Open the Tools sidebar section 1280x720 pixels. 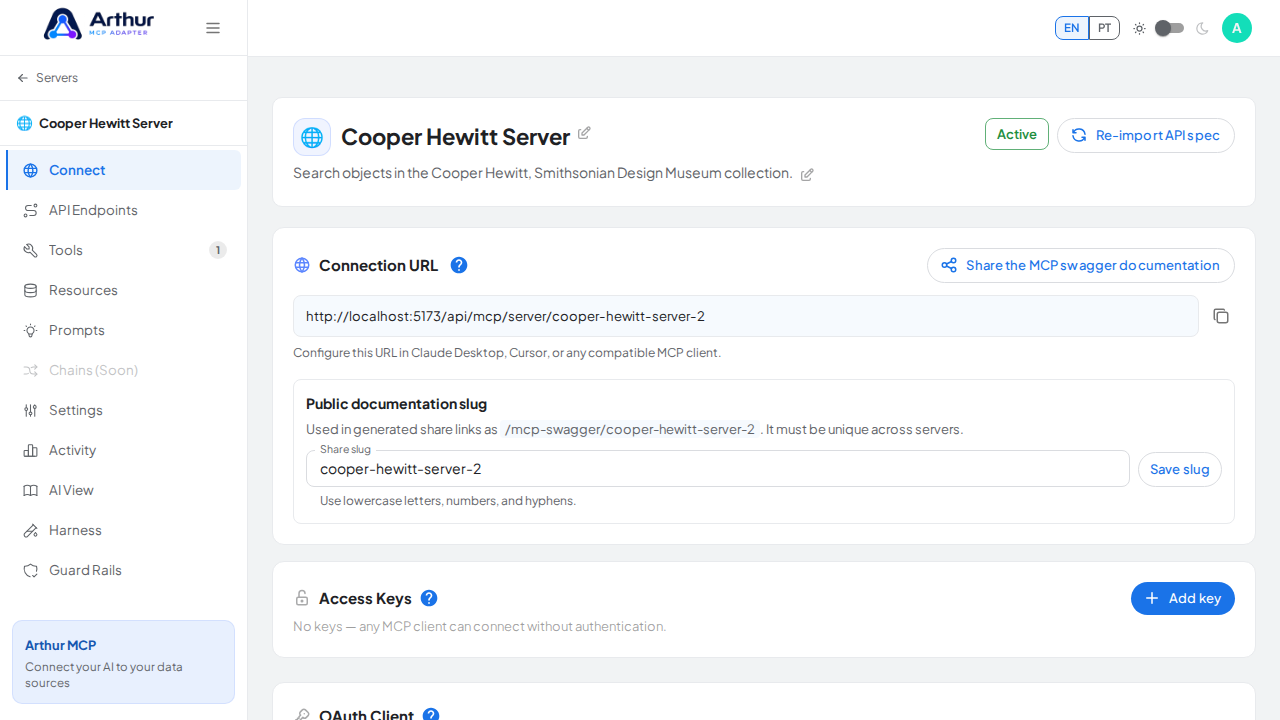click(124, 250)
